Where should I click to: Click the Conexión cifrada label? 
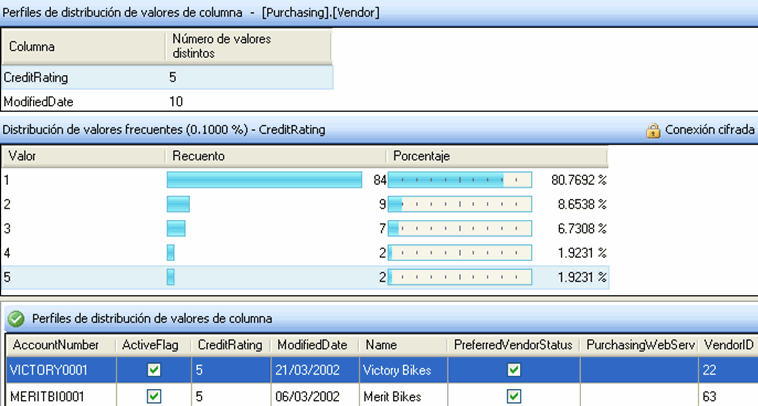tap(709, 130)
